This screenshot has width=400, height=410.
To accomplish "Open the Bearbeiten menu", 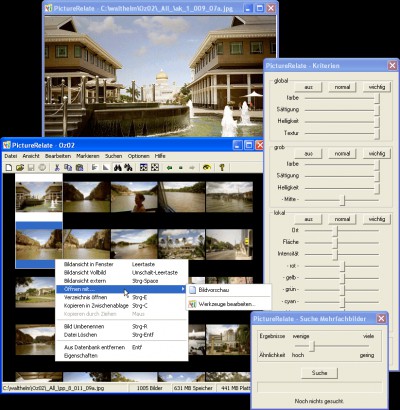I will tap(58, 156).
